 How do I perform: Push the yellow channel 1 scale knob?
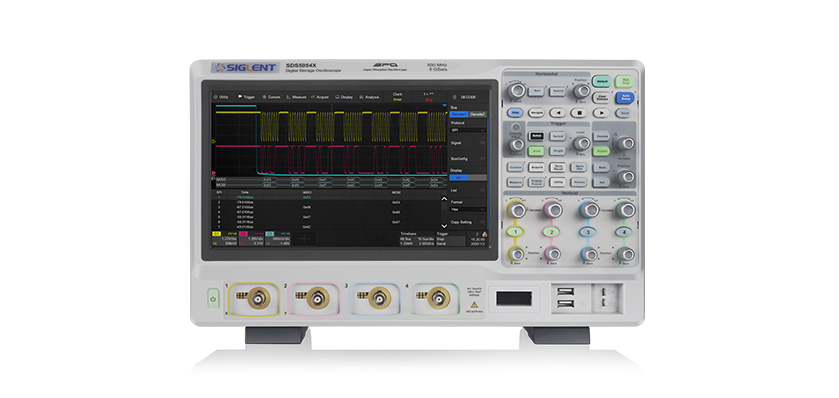(x=516, y=209)
